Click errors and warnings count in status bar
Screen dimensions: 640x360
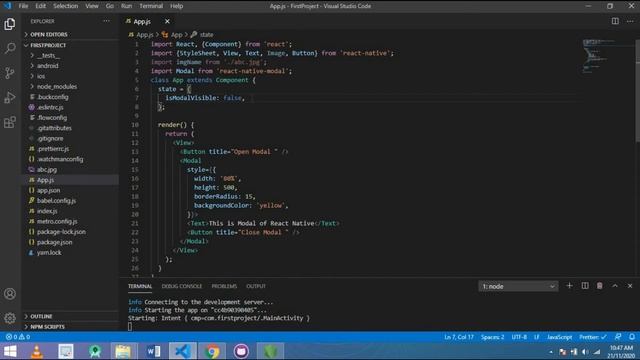[18, 337]
